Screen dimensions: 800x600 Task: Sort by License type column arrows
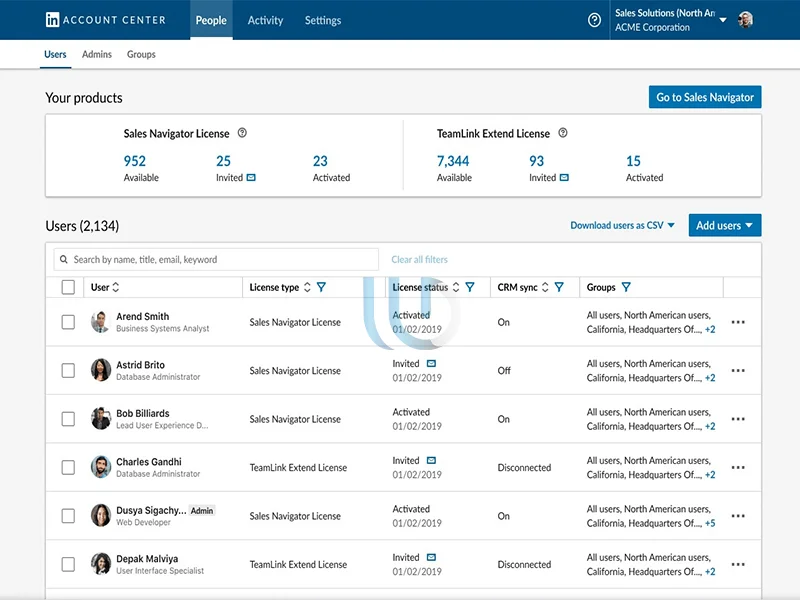[307, 287]
